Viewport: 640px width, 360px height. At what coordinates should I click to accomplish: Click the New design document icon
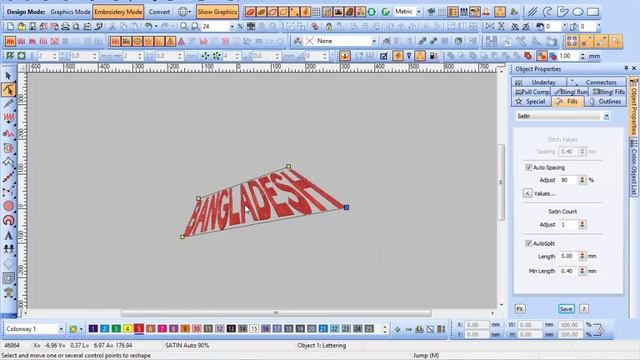click(10, 27)
